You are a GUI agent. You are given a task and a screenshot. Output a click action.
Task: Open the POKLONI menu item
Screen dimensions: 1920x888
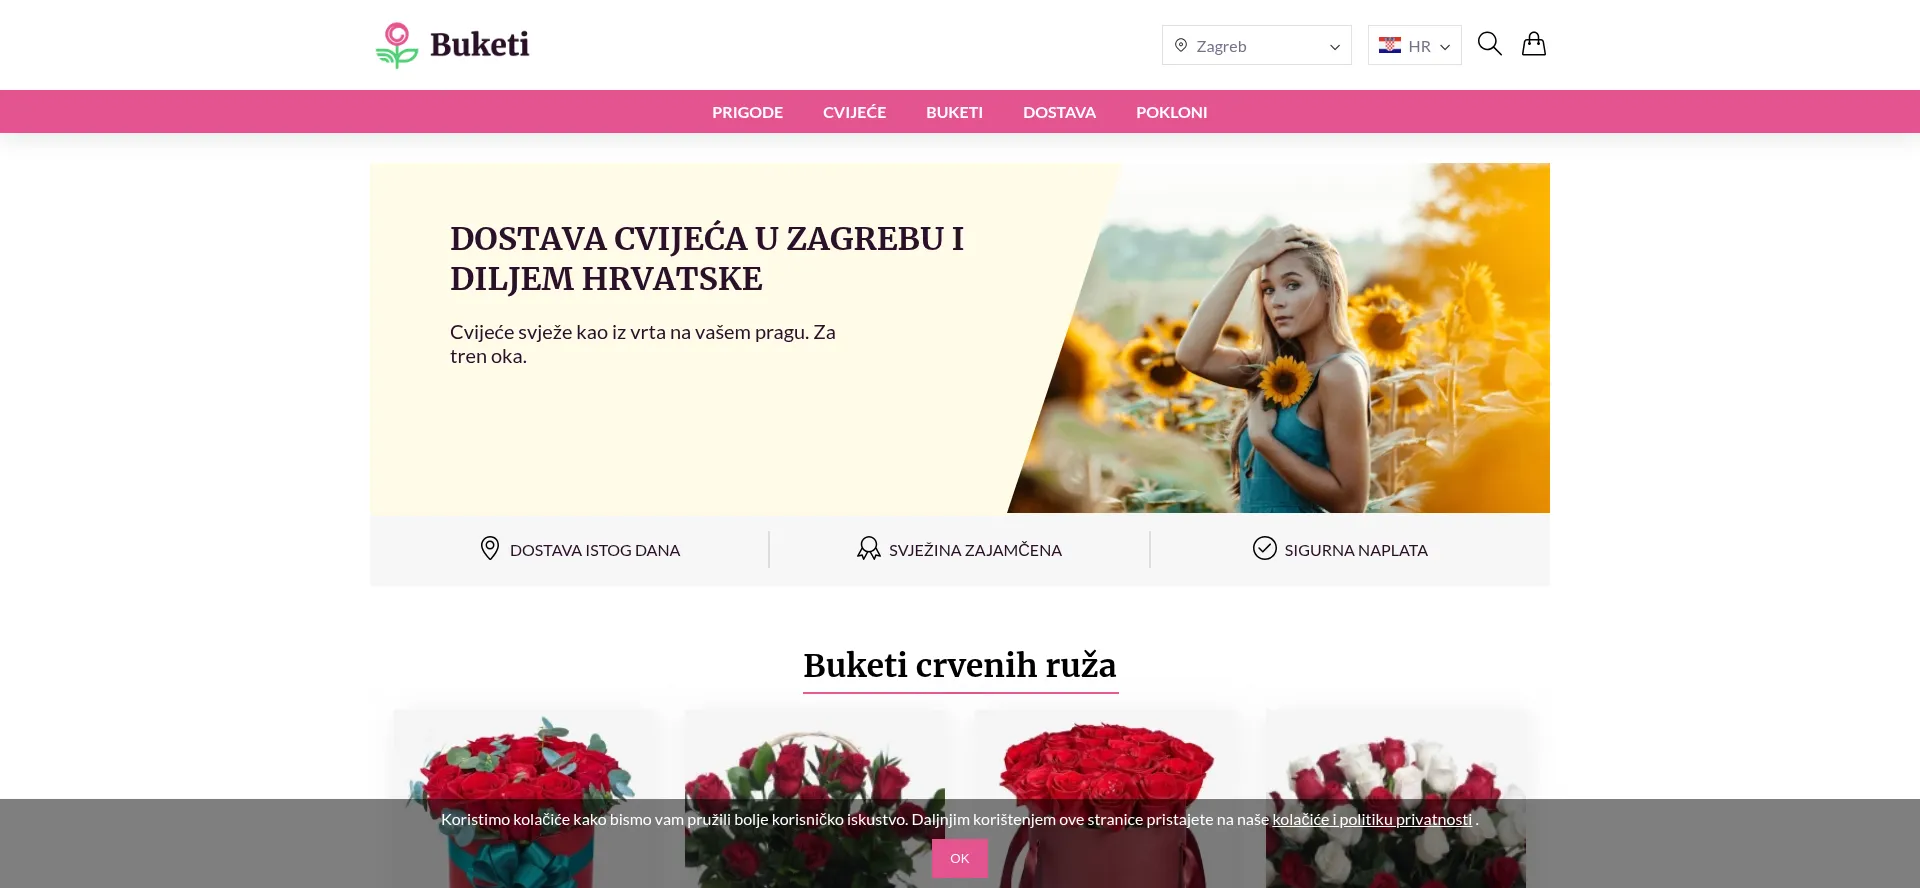pyautogui.click(x=1171, y=112)
